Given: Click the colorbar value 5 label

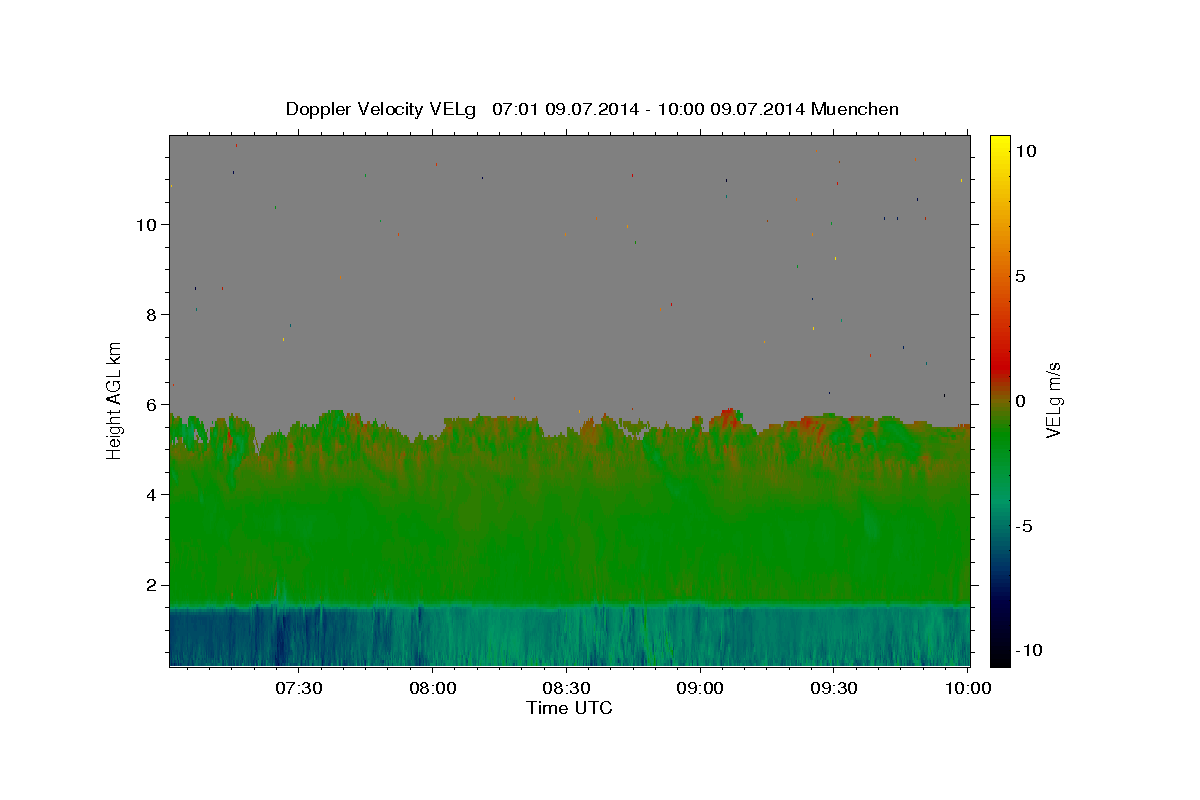Looking at the screenshot, I should click(1021, 276).
